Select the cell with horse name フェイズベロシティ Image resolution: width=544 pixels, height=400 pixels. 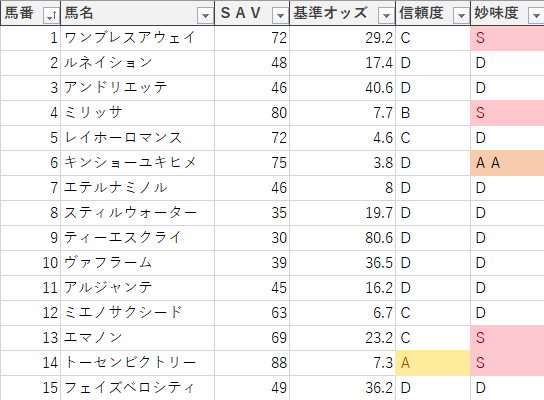coord(138,388)
